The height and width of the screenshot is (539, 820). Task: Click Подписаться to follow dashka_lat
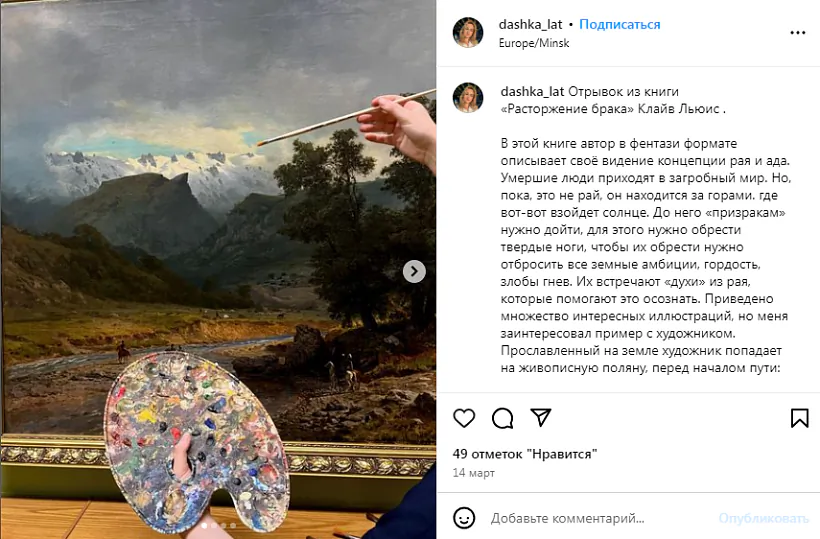pyautogui.click(x=620, y=25)
